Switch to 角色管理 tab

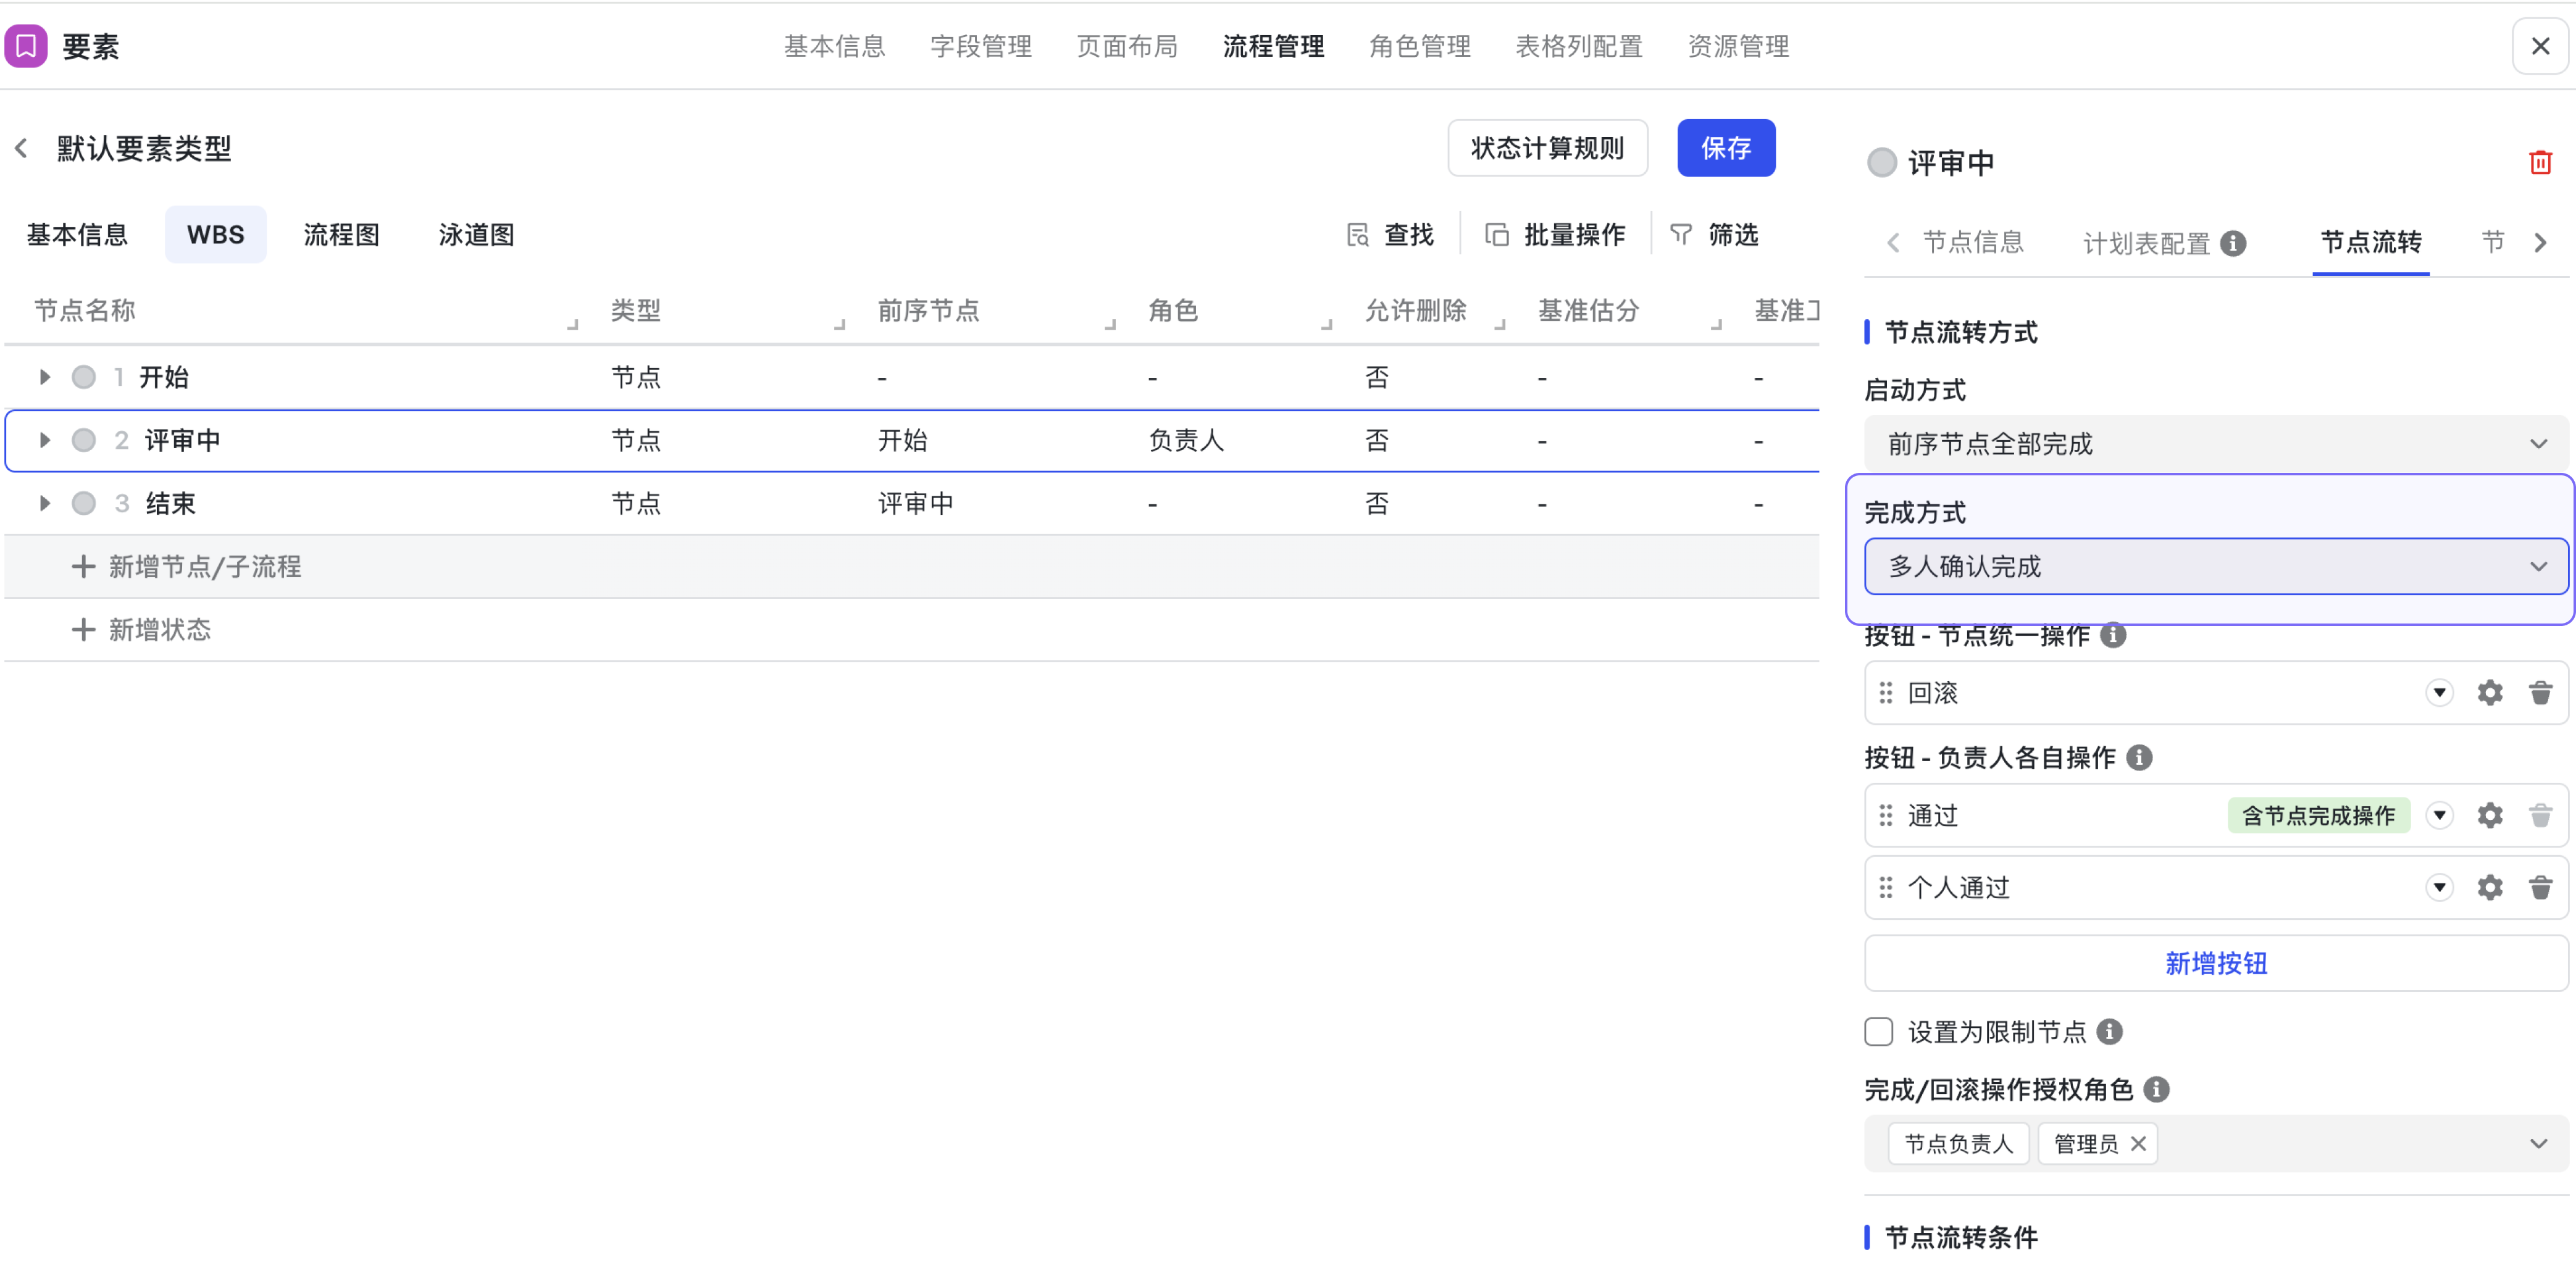click(x=1420, y=46)
